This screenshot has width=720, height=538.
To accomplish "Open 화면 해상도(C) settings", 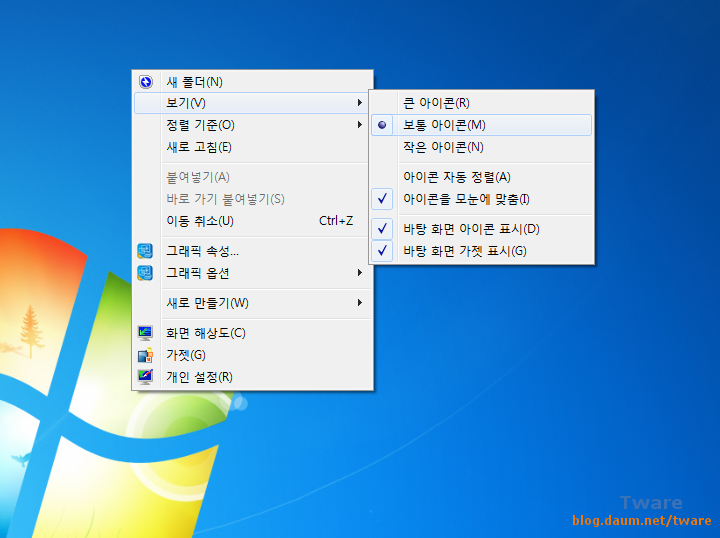I will [x=253, y=333].
